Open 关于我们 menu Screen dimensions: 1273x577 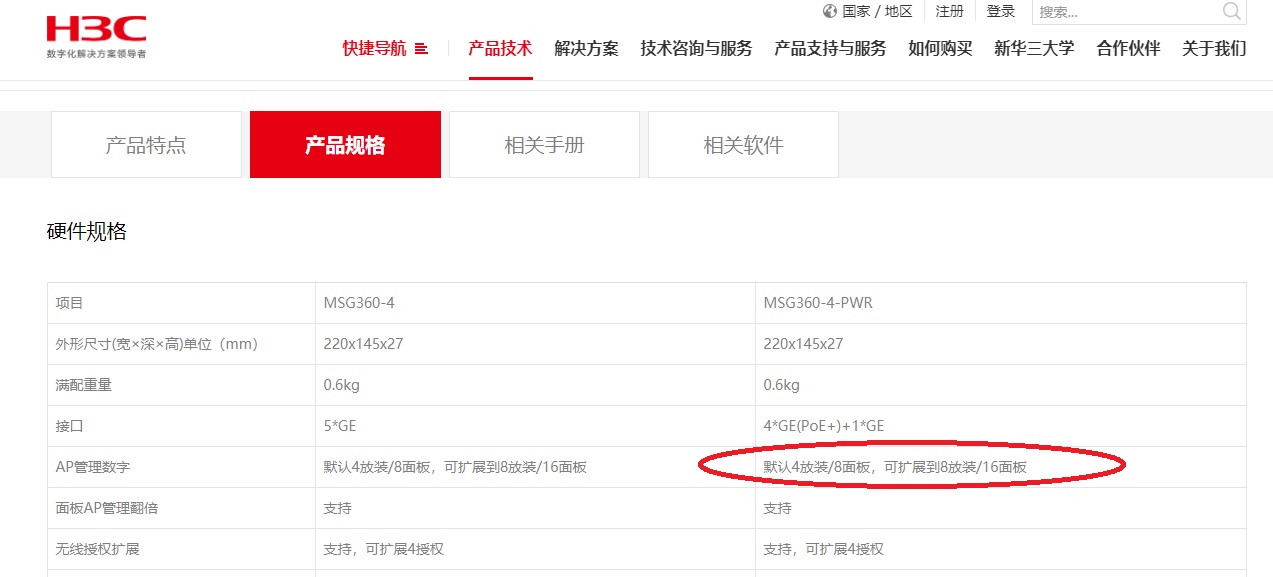(x=1214, y=48)
